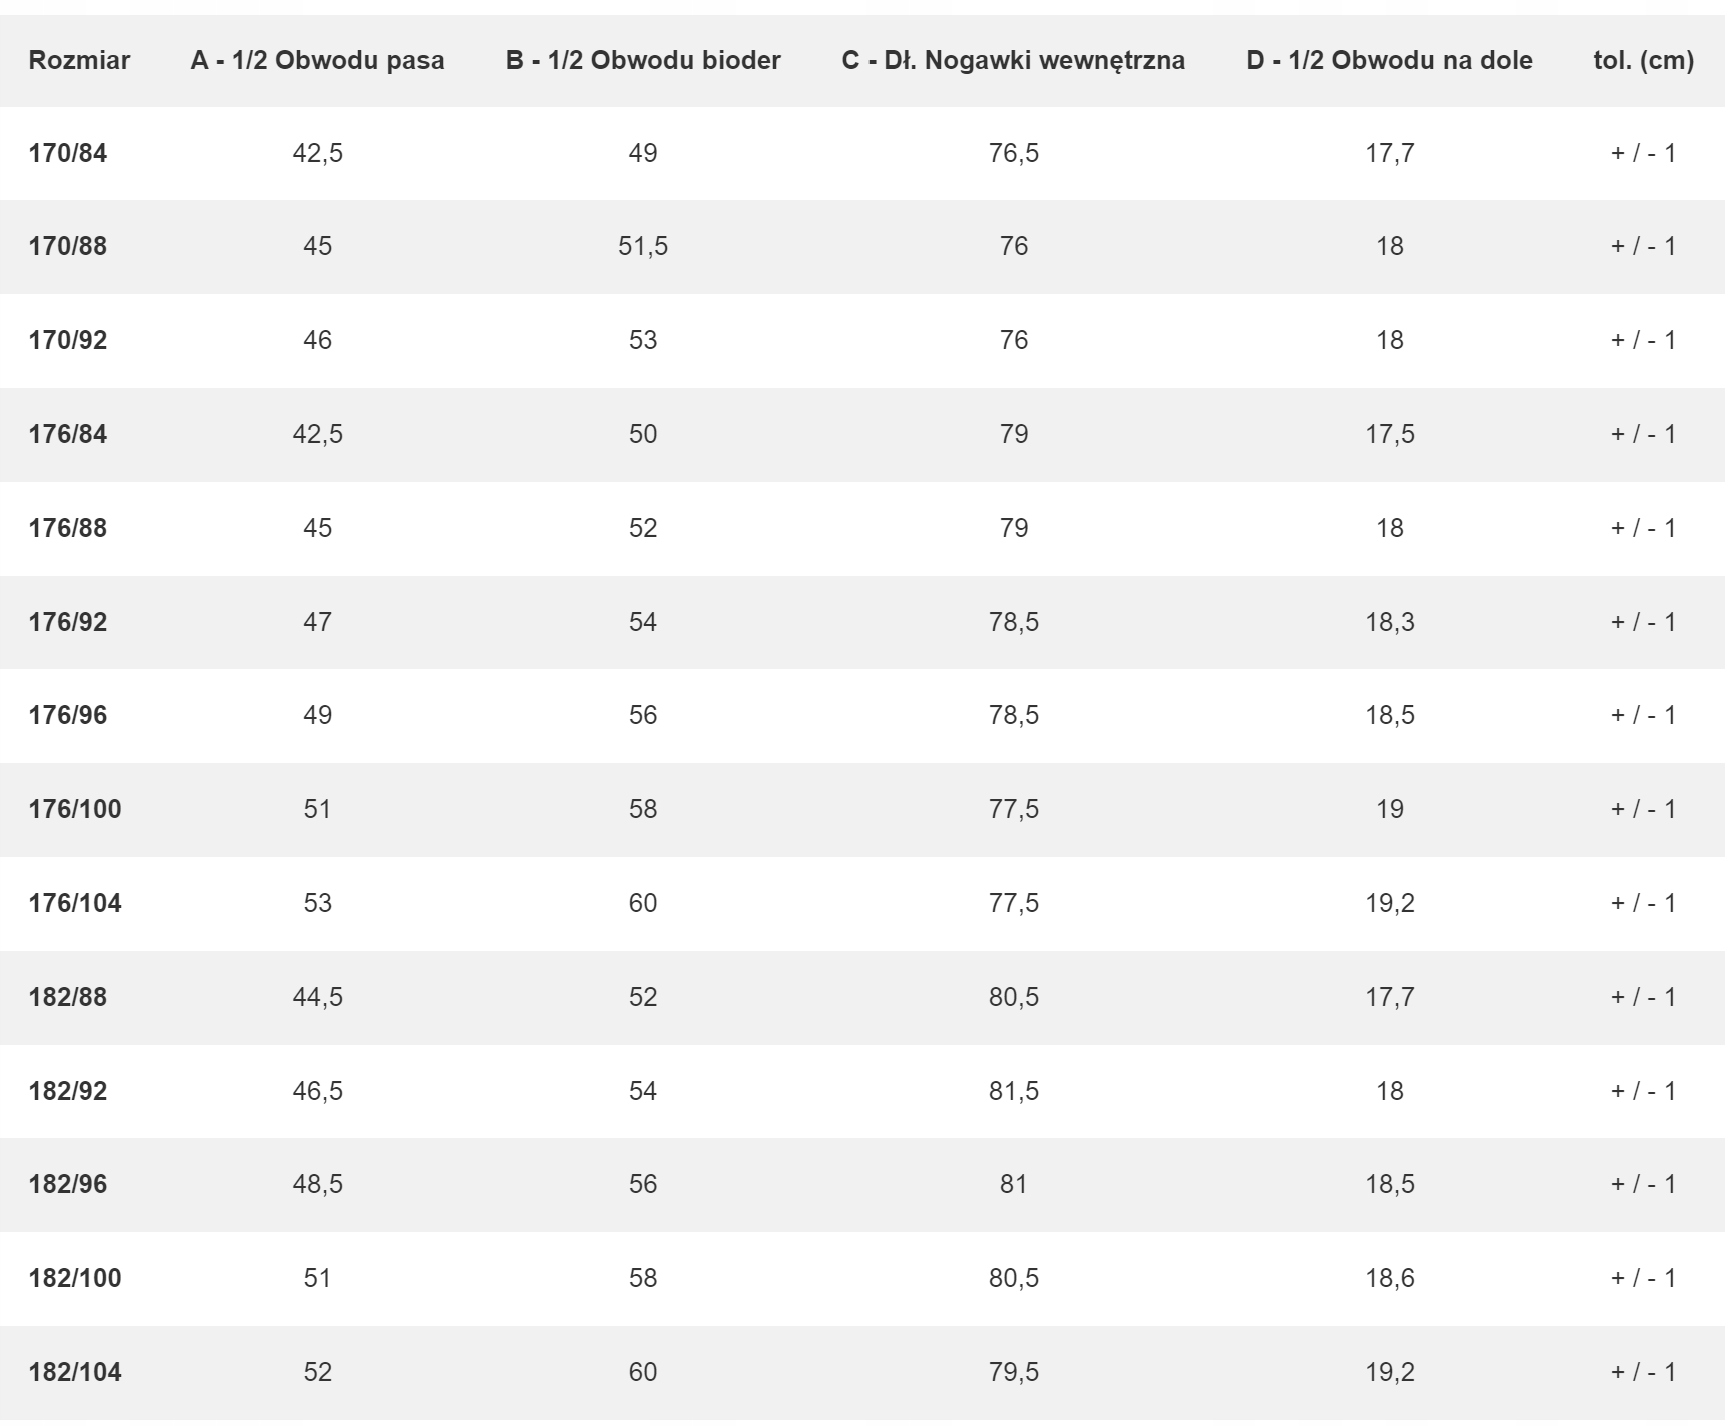Viewport: 1732px width, 1426px height.
Task: Click the Rozmiar column header
Action: pyautogui.click(x=79, y=60)
